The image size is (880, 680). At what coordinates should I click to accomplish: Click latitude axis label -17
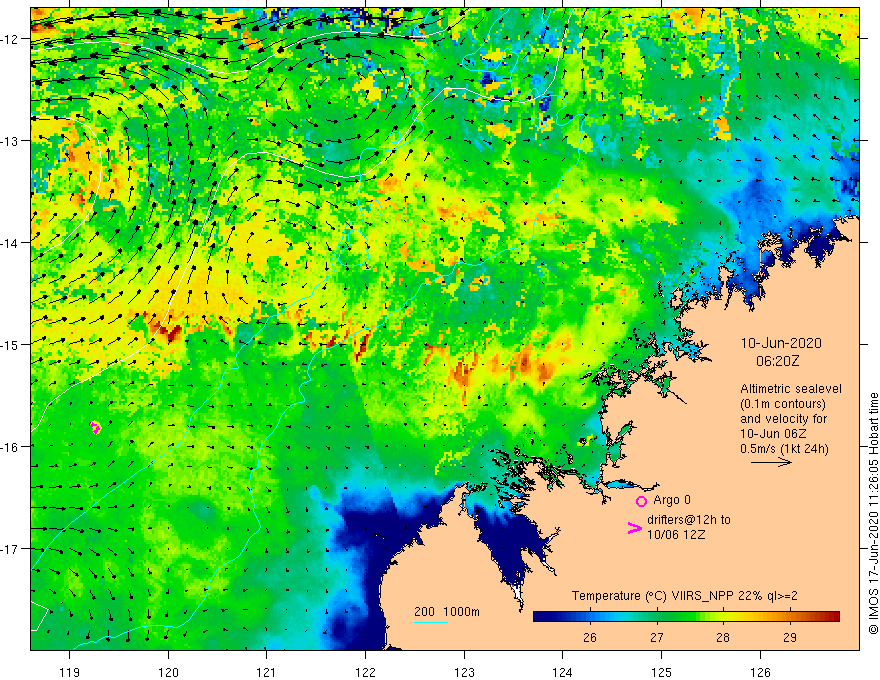click(x=11, y=548)
